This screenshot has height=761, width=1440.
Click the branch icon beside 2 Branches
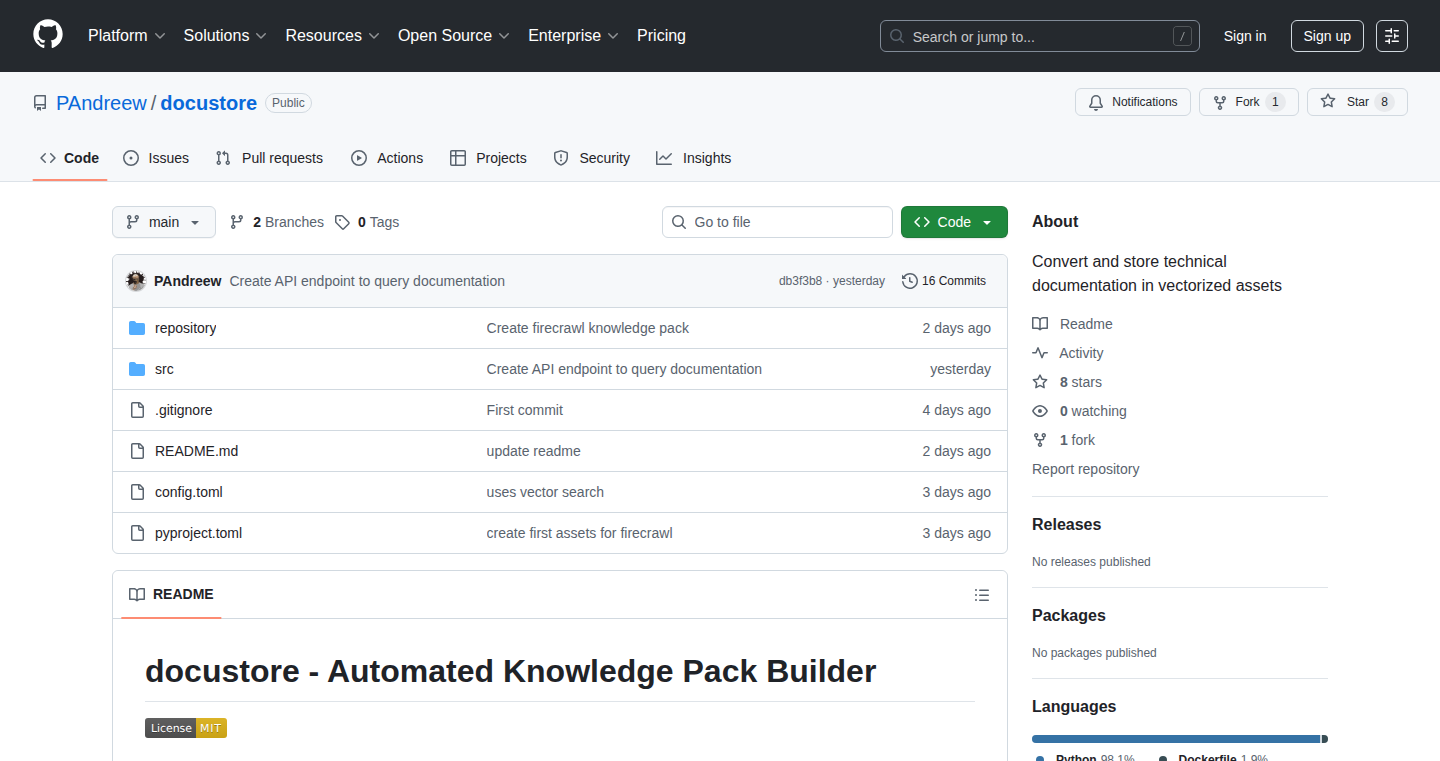237,222
